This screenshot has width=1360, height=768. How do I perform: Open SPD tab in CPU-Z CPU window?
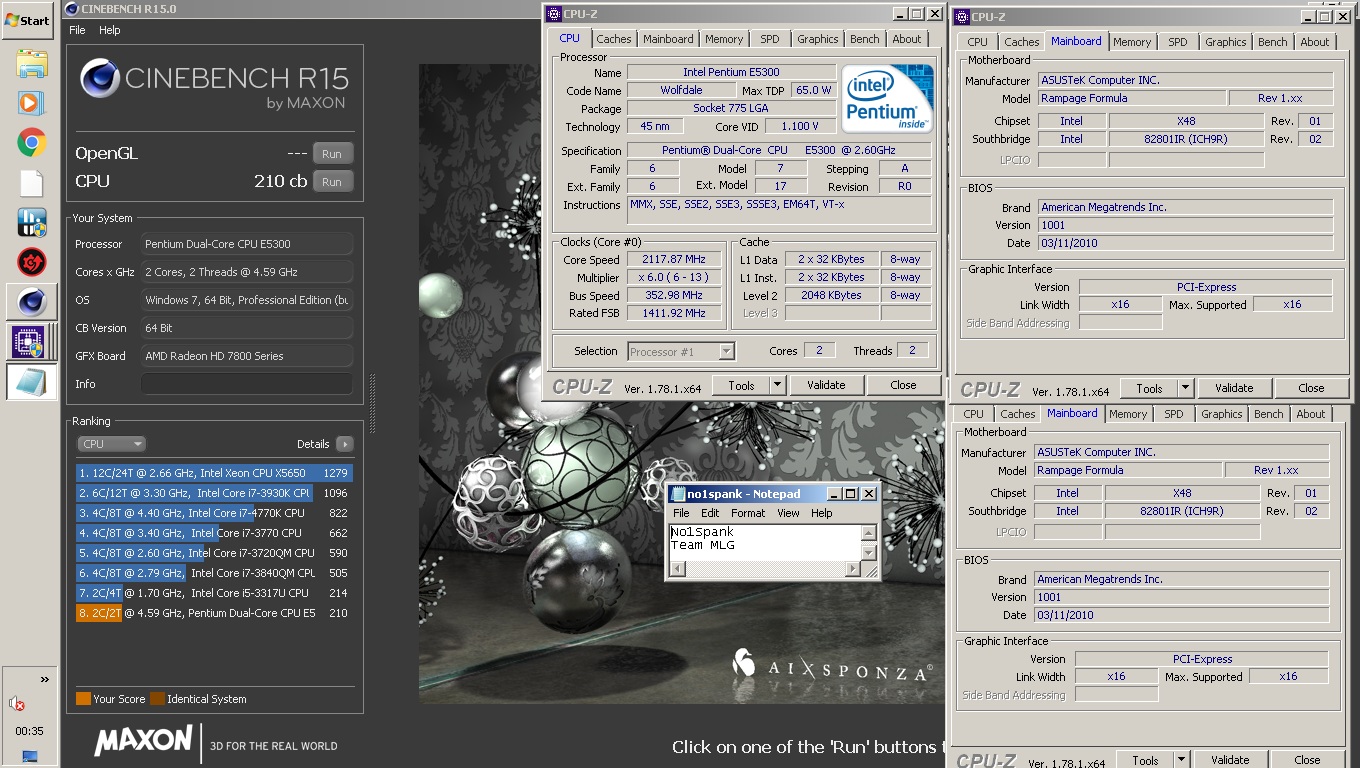(769, 39)
